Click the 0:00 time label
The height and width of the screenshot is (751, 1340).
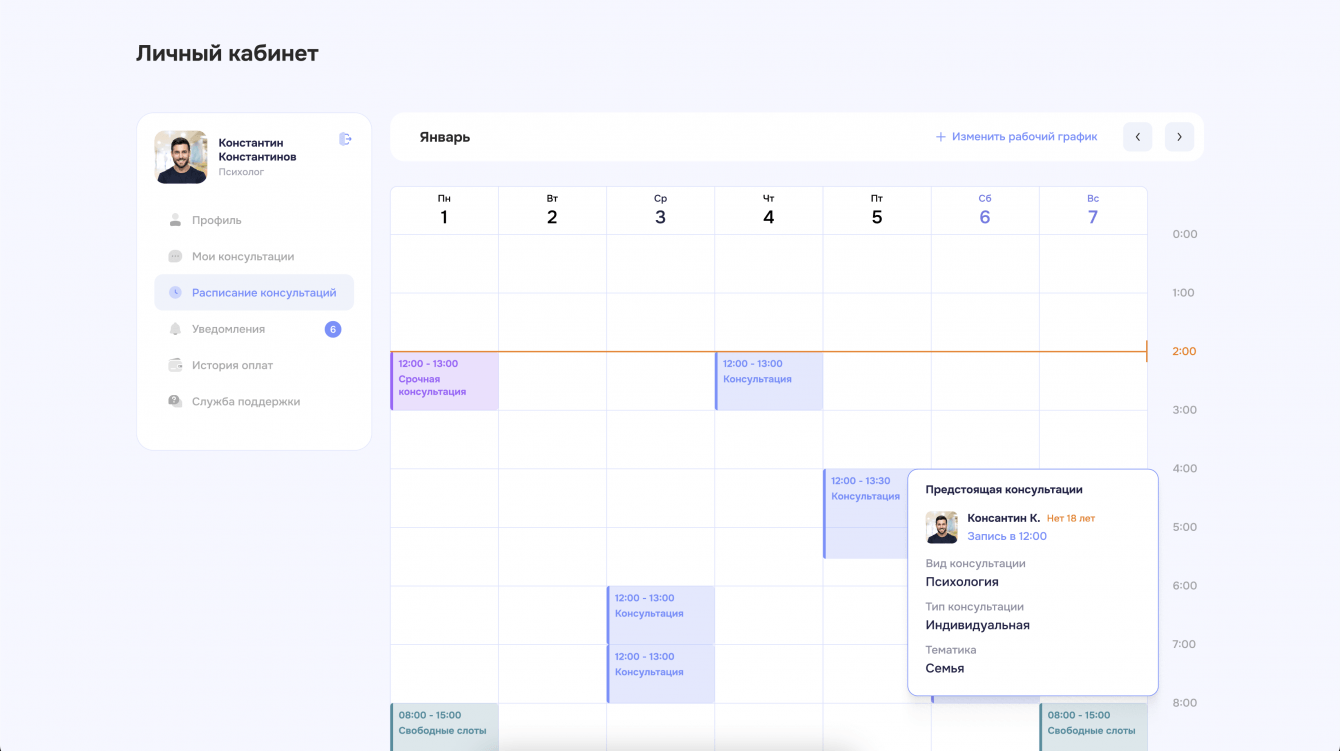pos(1184,234)
